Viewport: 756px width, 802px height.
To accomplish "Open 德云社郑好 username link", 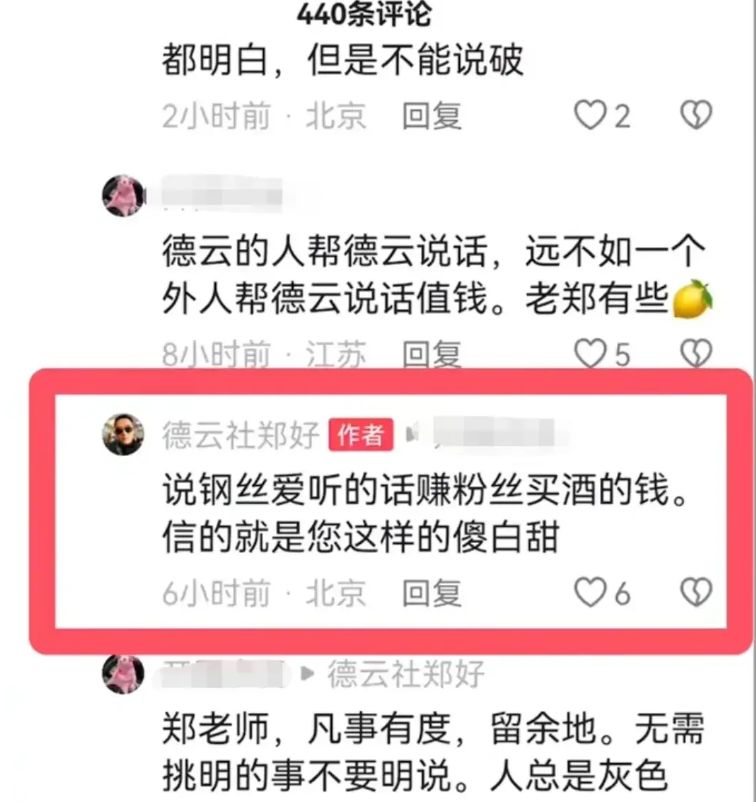I will tap(240, 435).
